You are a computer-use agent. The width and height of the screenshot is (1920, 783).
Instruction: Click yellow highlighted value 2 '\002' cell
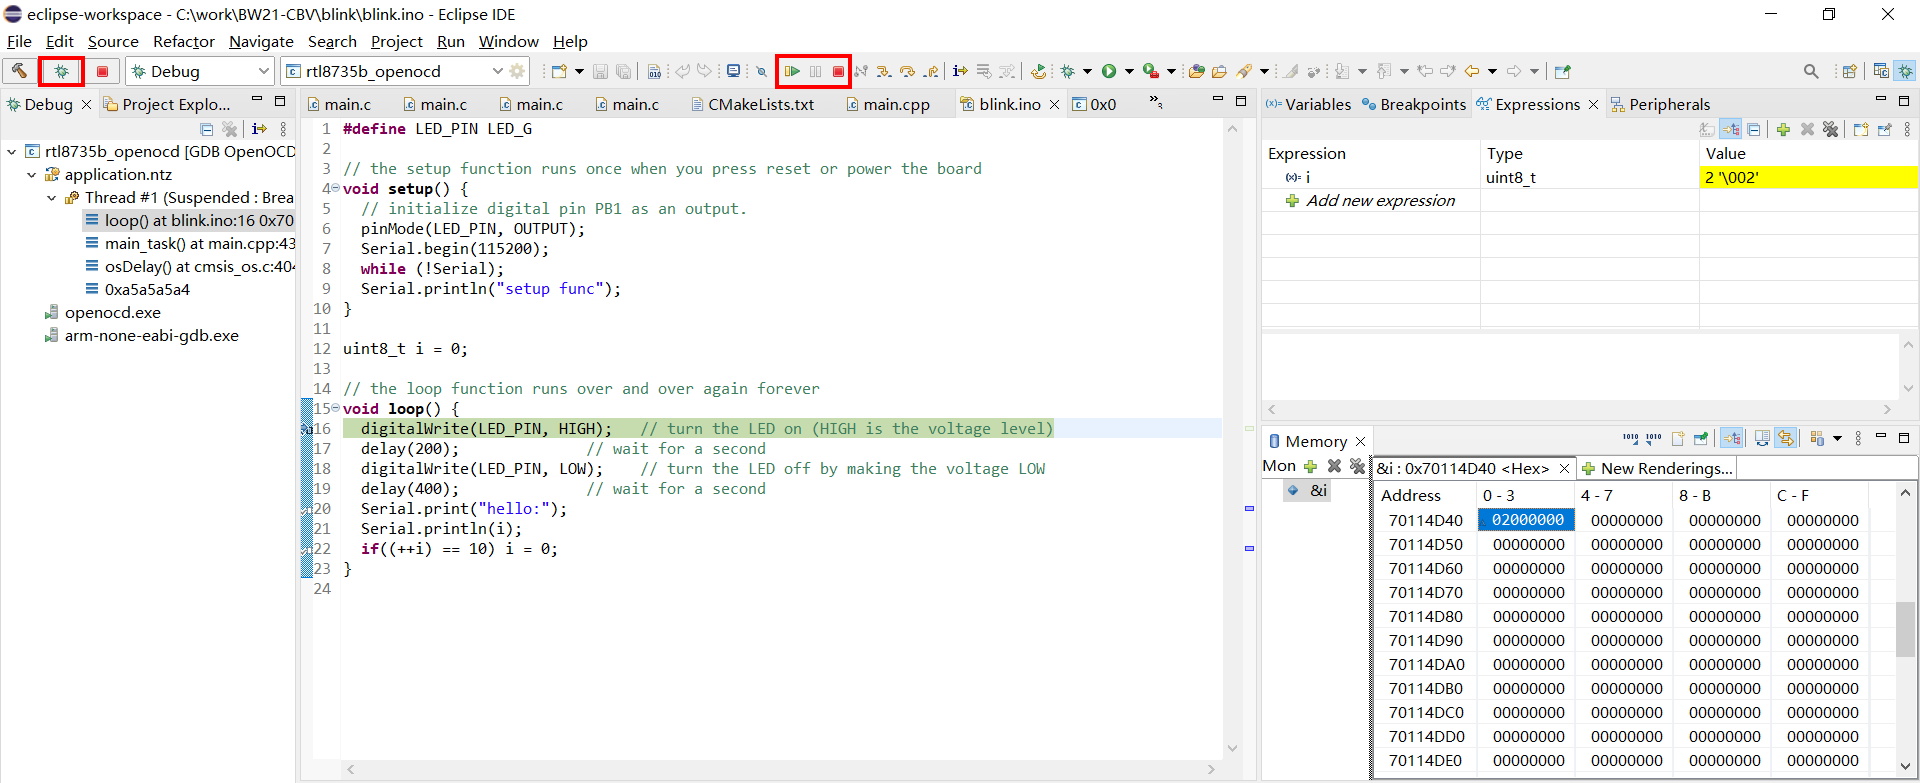[x=1808, y=177]
